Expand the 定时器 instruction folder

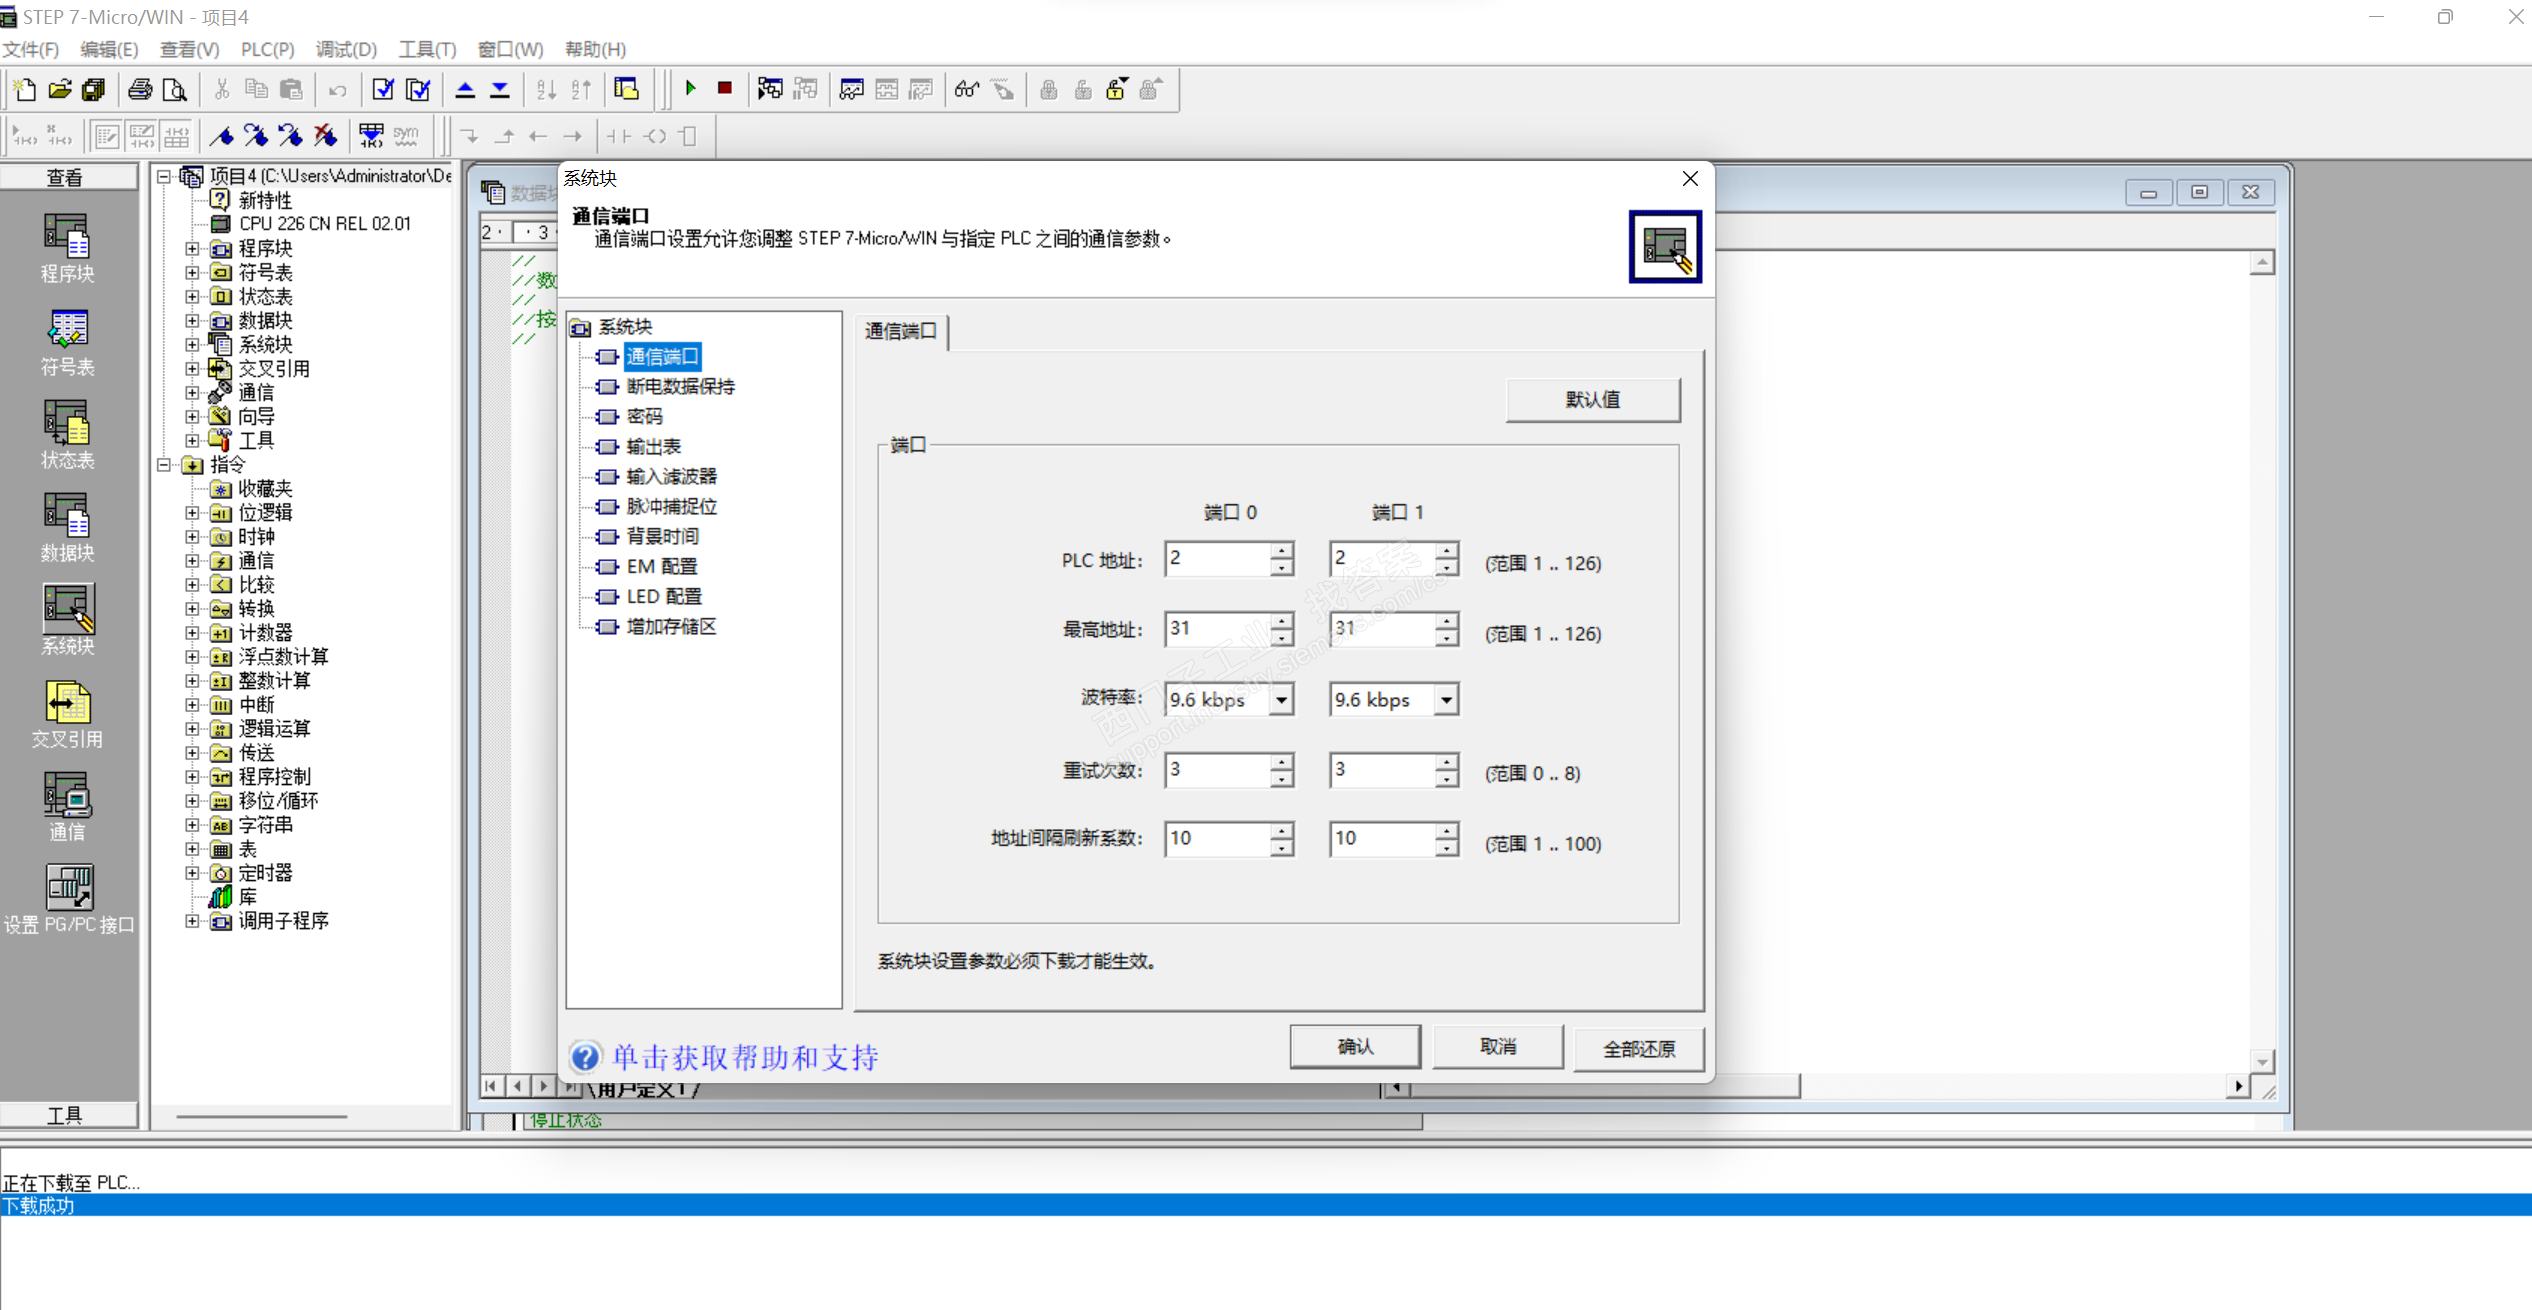click(192, 872)
